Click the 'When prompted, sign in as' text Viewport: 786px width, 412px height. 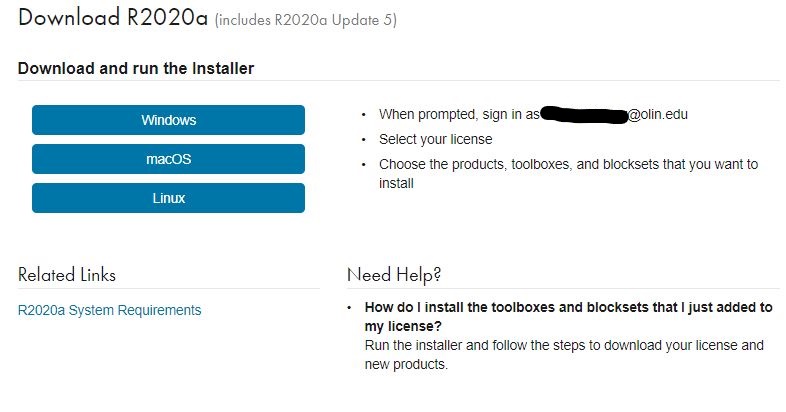coord(459,114)
